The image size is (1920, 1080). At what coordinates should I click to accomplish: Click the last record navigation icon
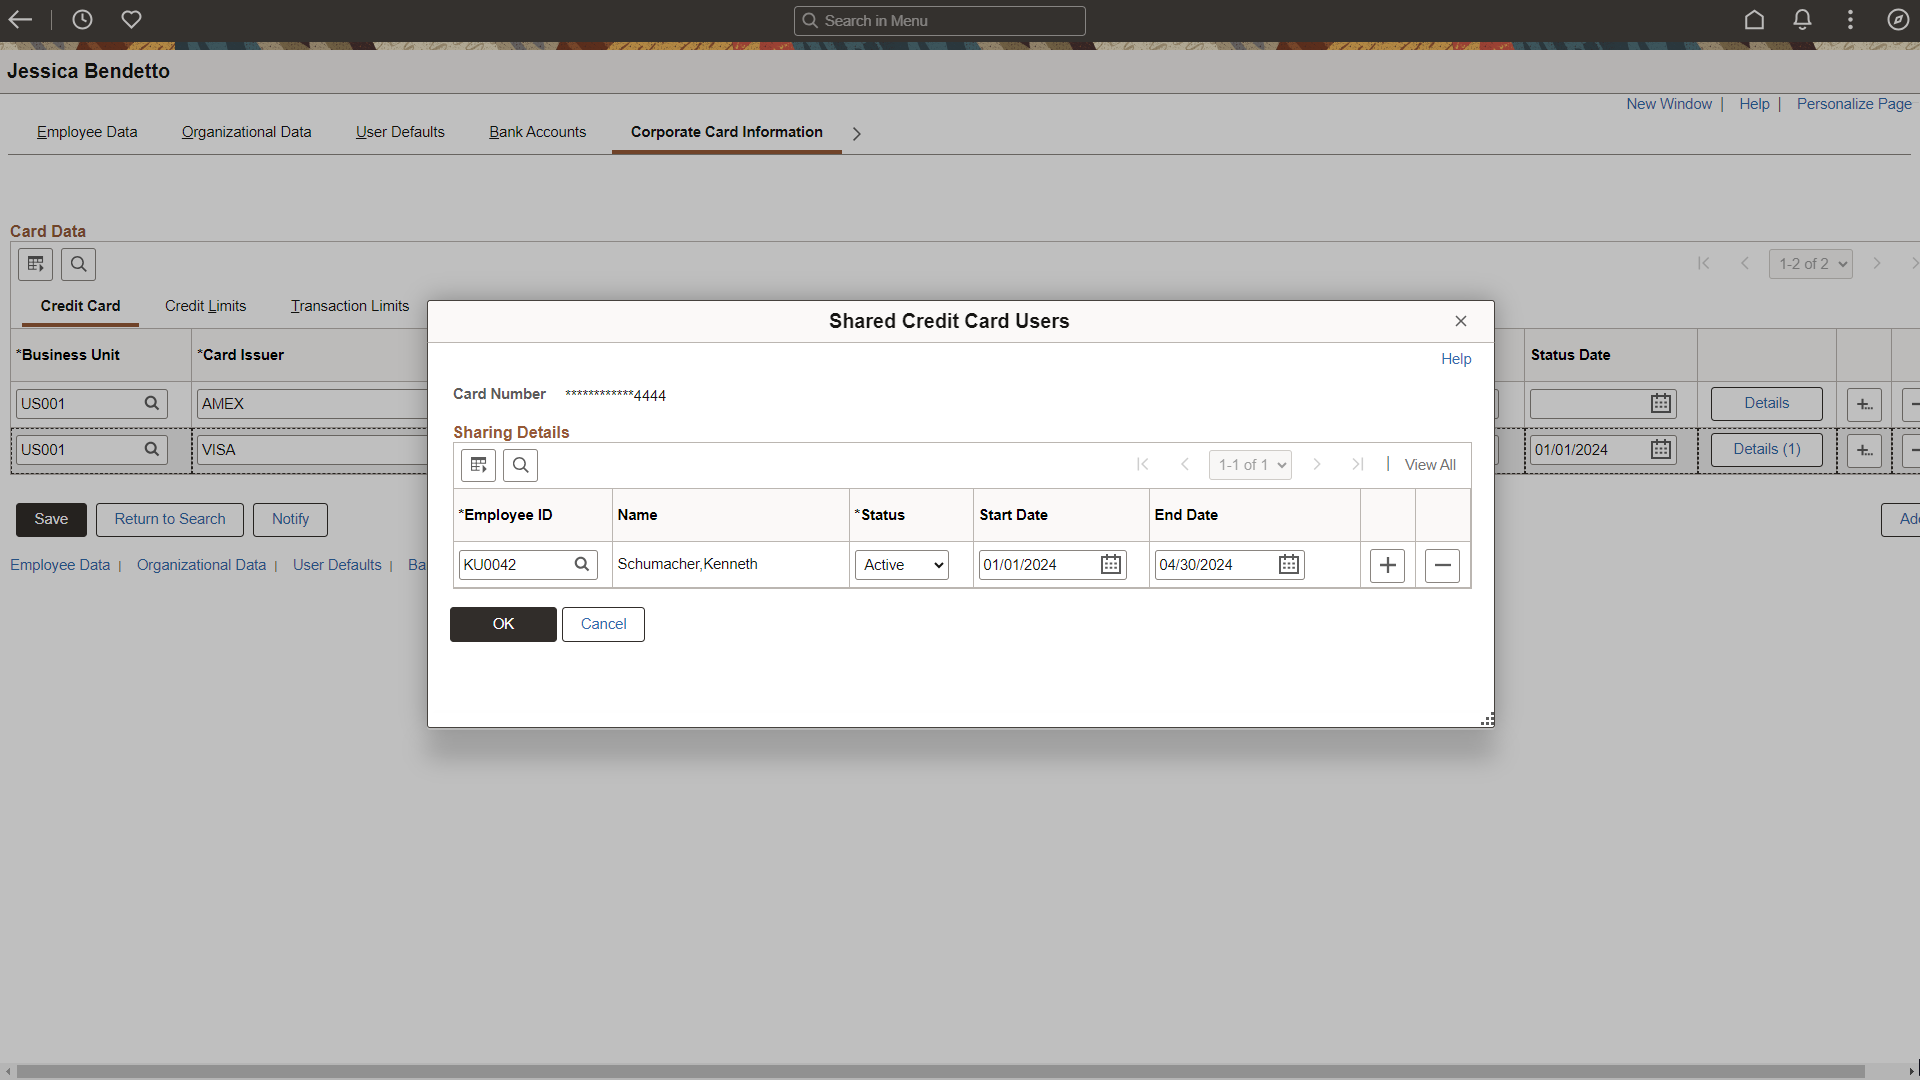(1357, 464)
